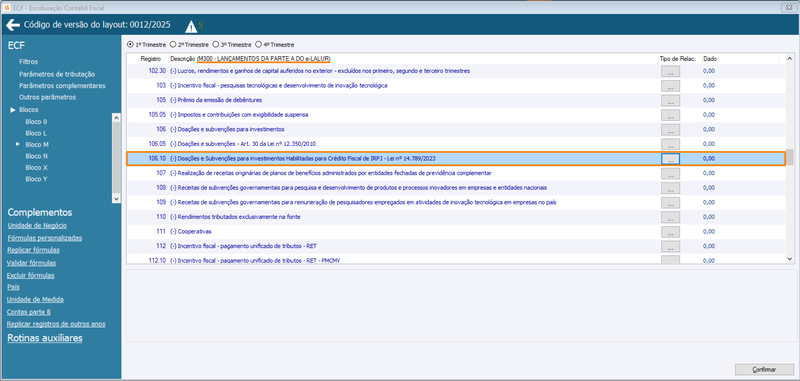The image size is (800, 381).
Task: Open the '...' button for row 107
Action: coord(670,173)
